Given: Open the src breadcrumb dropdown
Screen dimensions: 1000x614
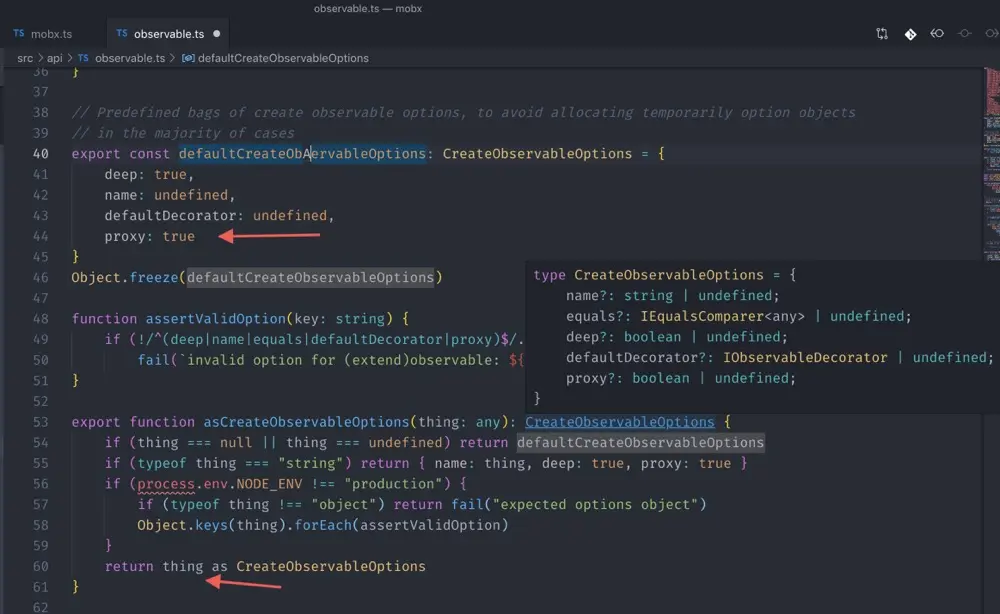Looking at the screenshot, I should click(x=25, y=58).
